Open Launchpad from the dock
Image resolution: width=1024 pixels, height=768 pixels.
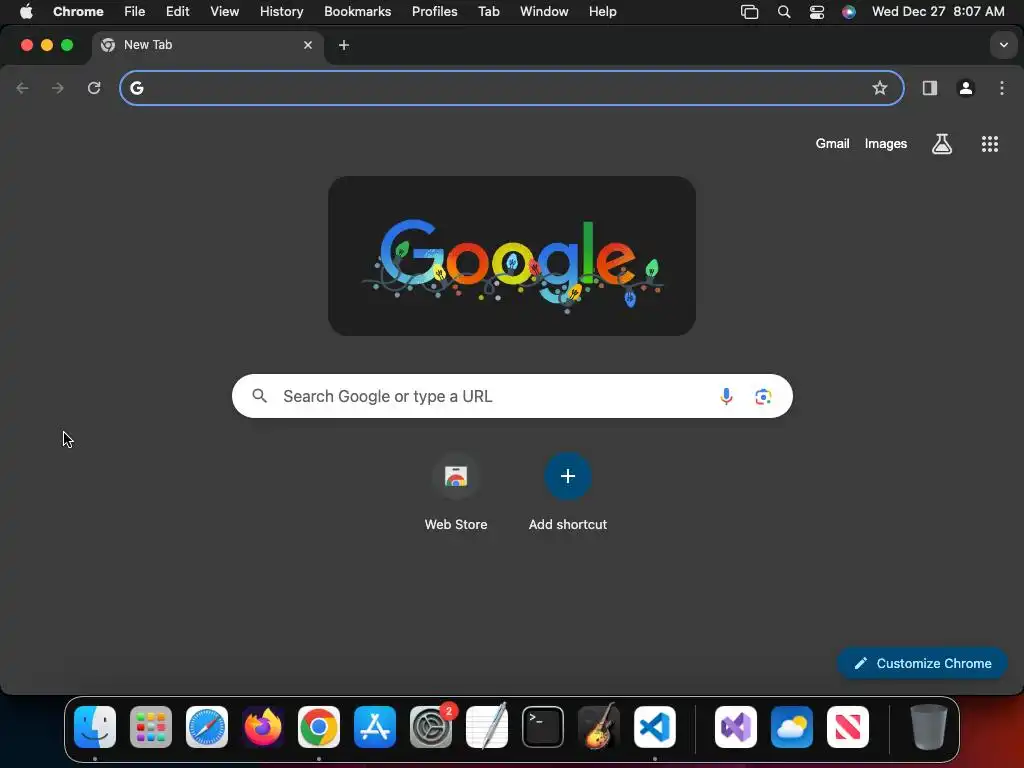[x=151, y=726]
